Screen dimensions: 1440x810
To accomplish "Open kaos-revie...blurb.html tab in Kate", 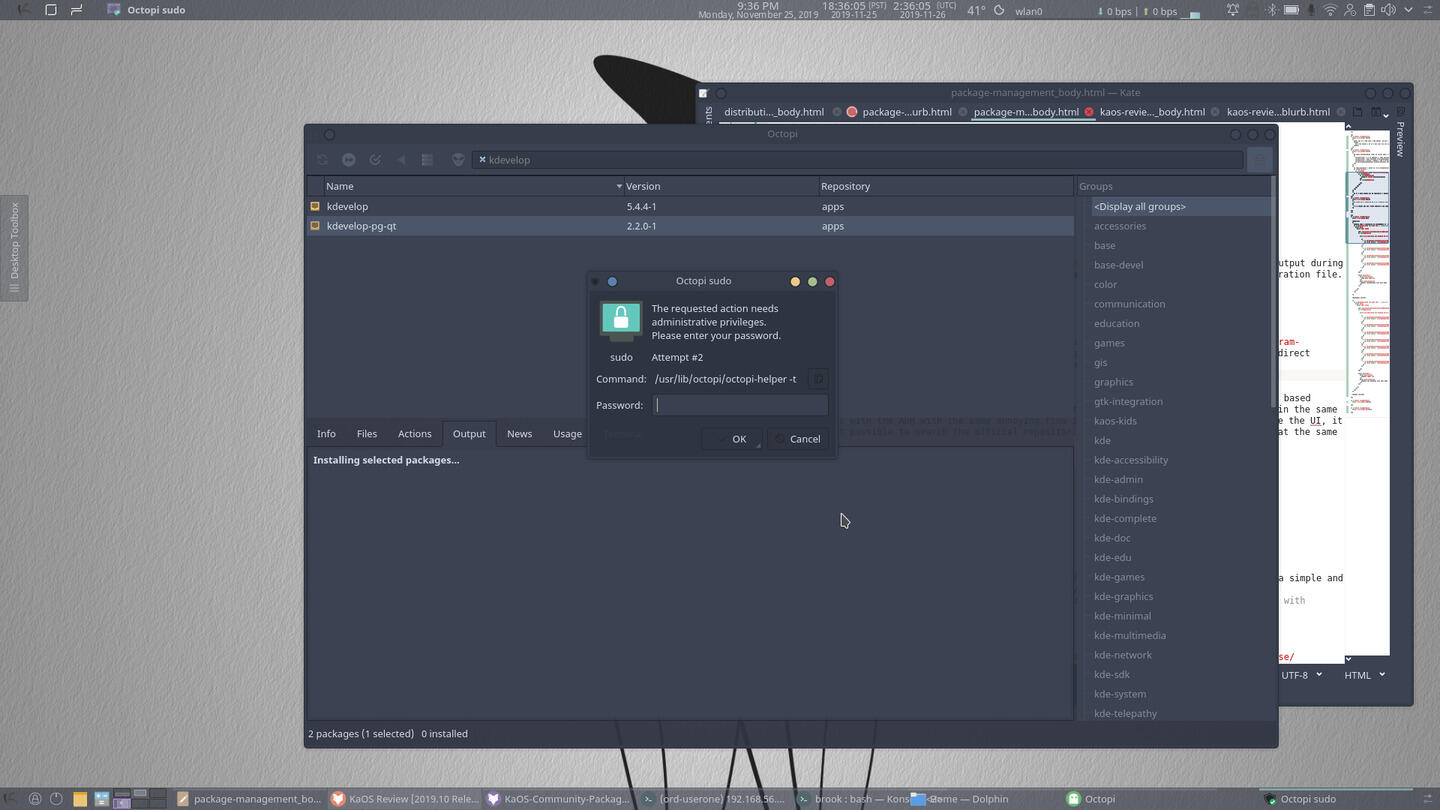I will pyautogui.click(x=1278, y=112).
